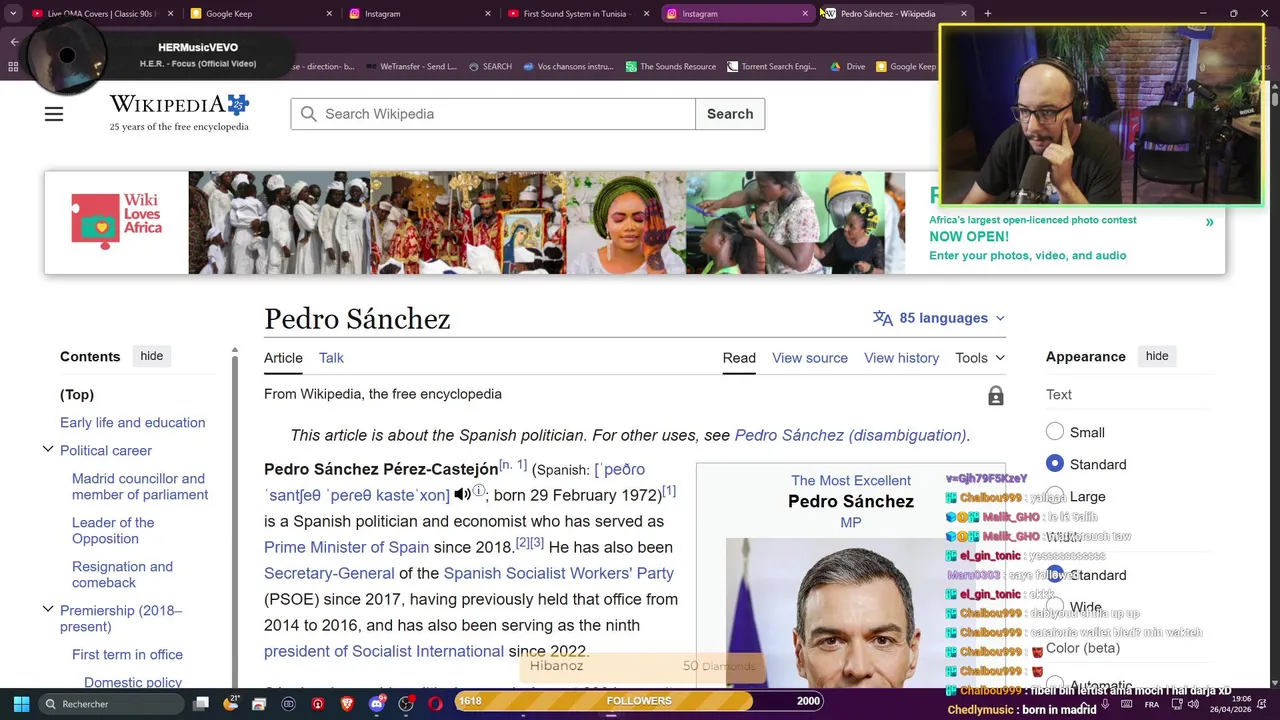Viewport: 1280px width, 720px height.
Task: Select the Read view tab
Action: coord(739,358)
